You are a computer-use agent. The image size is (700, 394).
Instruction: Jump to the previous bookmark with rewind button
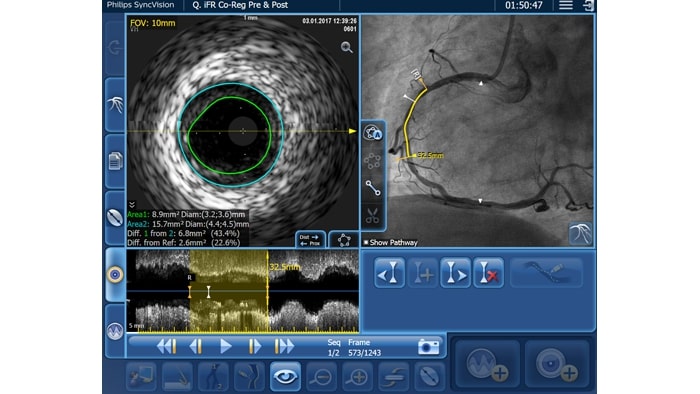(x=167, y=346)
